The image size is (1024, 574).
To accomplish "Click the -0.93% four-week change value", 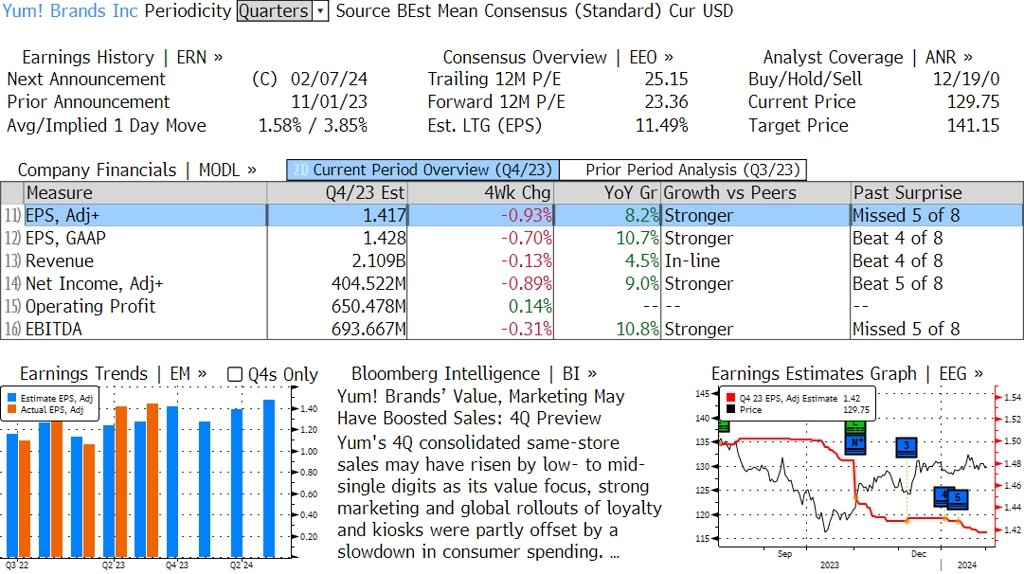I will pyautogui.click(x=526, y=215).
